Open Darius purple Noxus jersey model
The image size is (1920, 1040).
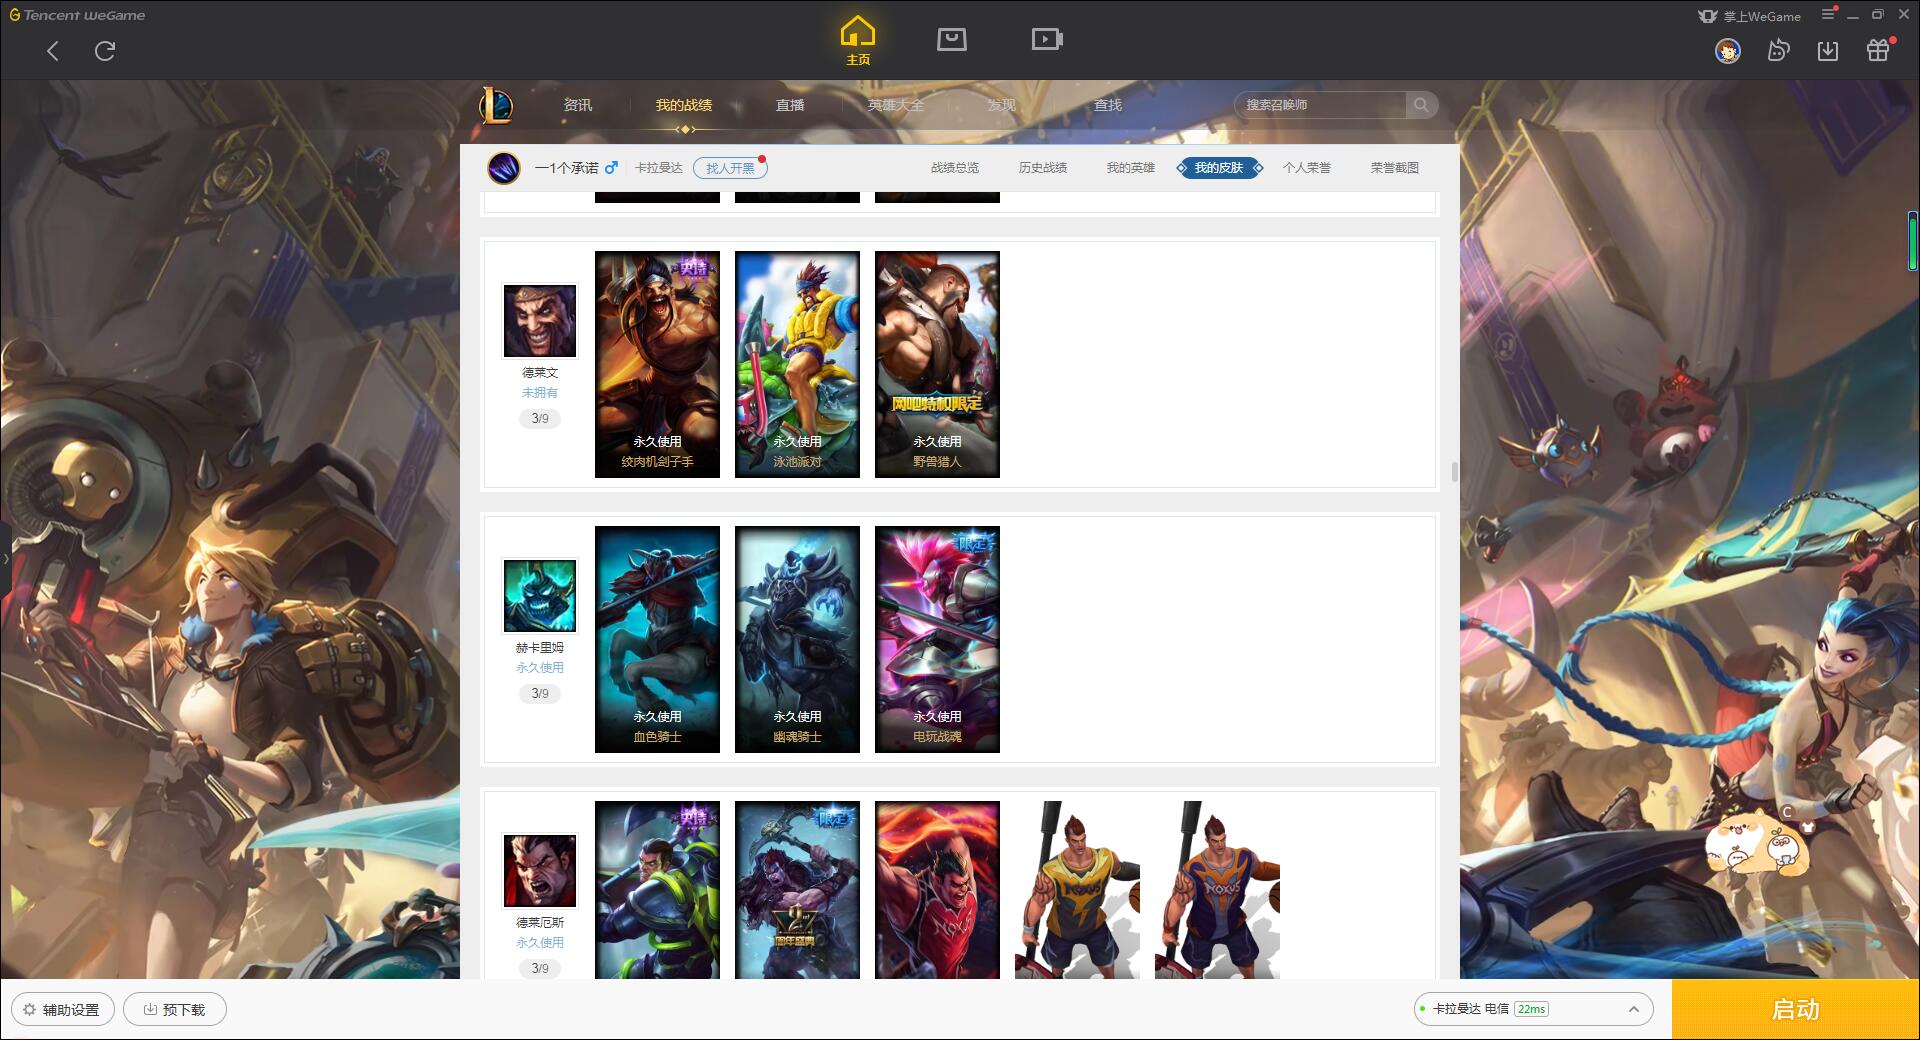click(x=1217, y=890)
